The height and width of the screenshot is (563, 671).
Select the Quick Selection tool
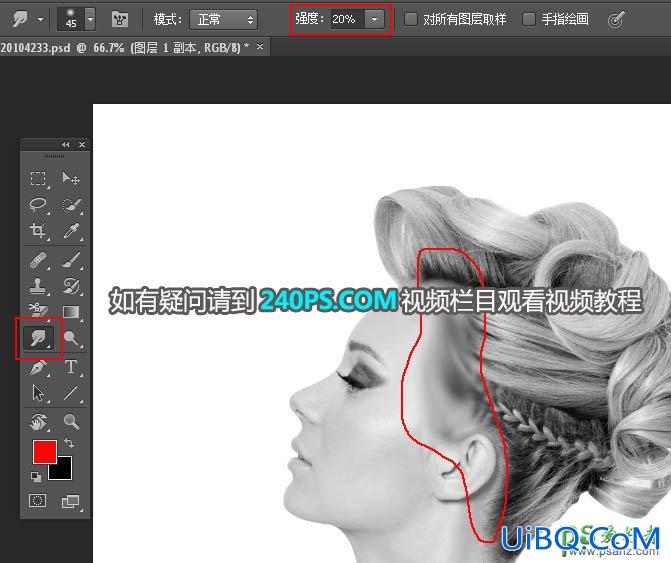click(71, 204)
